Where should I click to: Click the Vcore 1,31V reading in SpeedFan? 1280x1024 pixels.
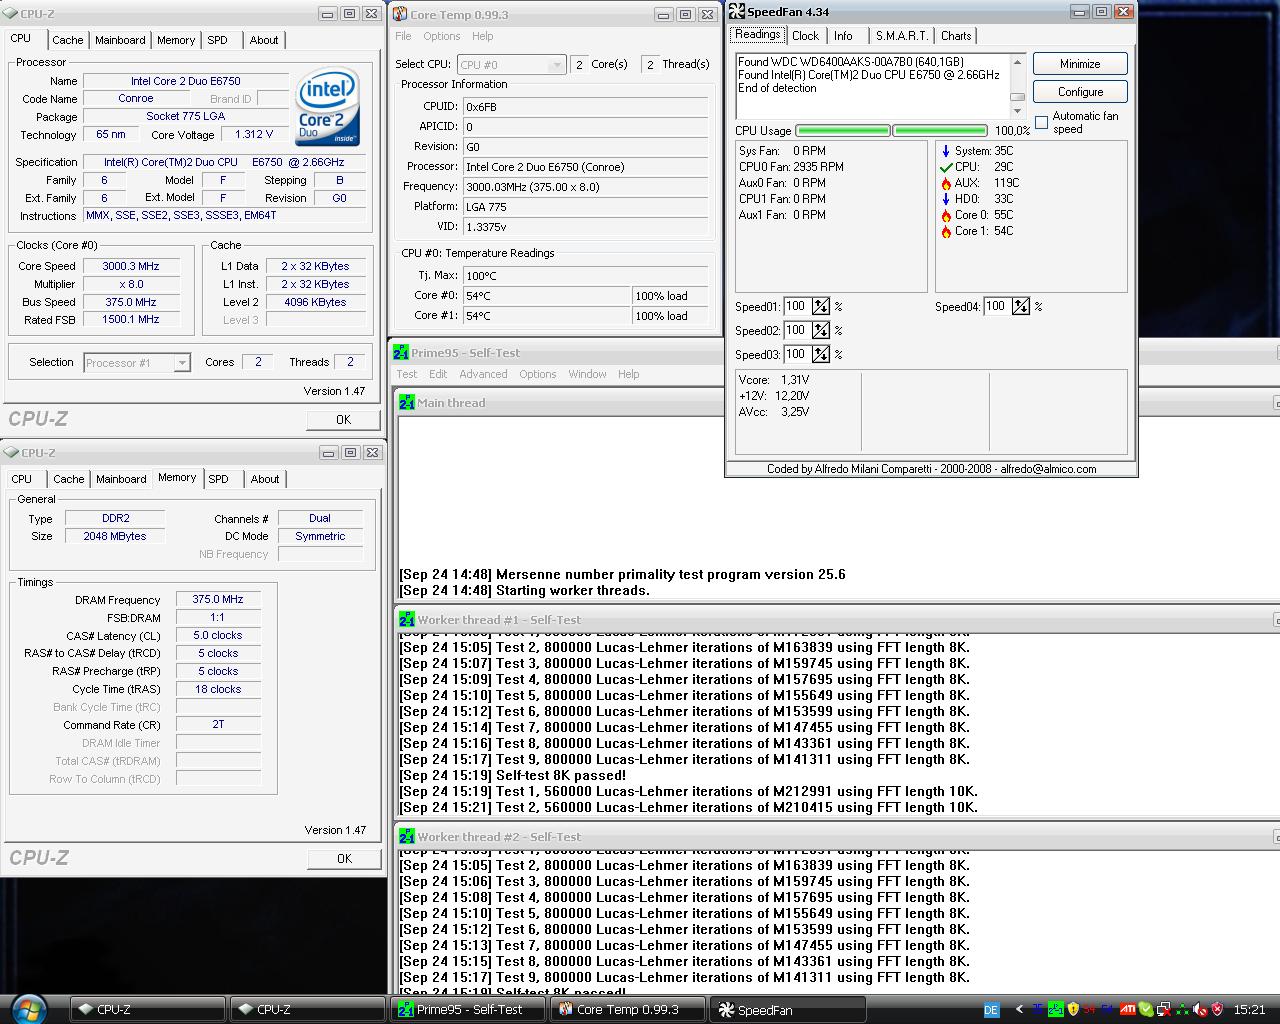(x=774, y=380)
